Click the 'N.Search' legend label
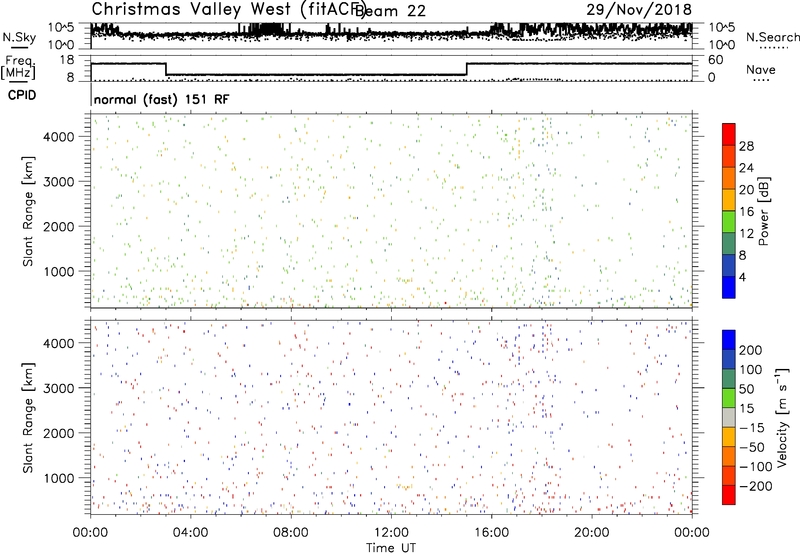800x554 pixels. 773,37
